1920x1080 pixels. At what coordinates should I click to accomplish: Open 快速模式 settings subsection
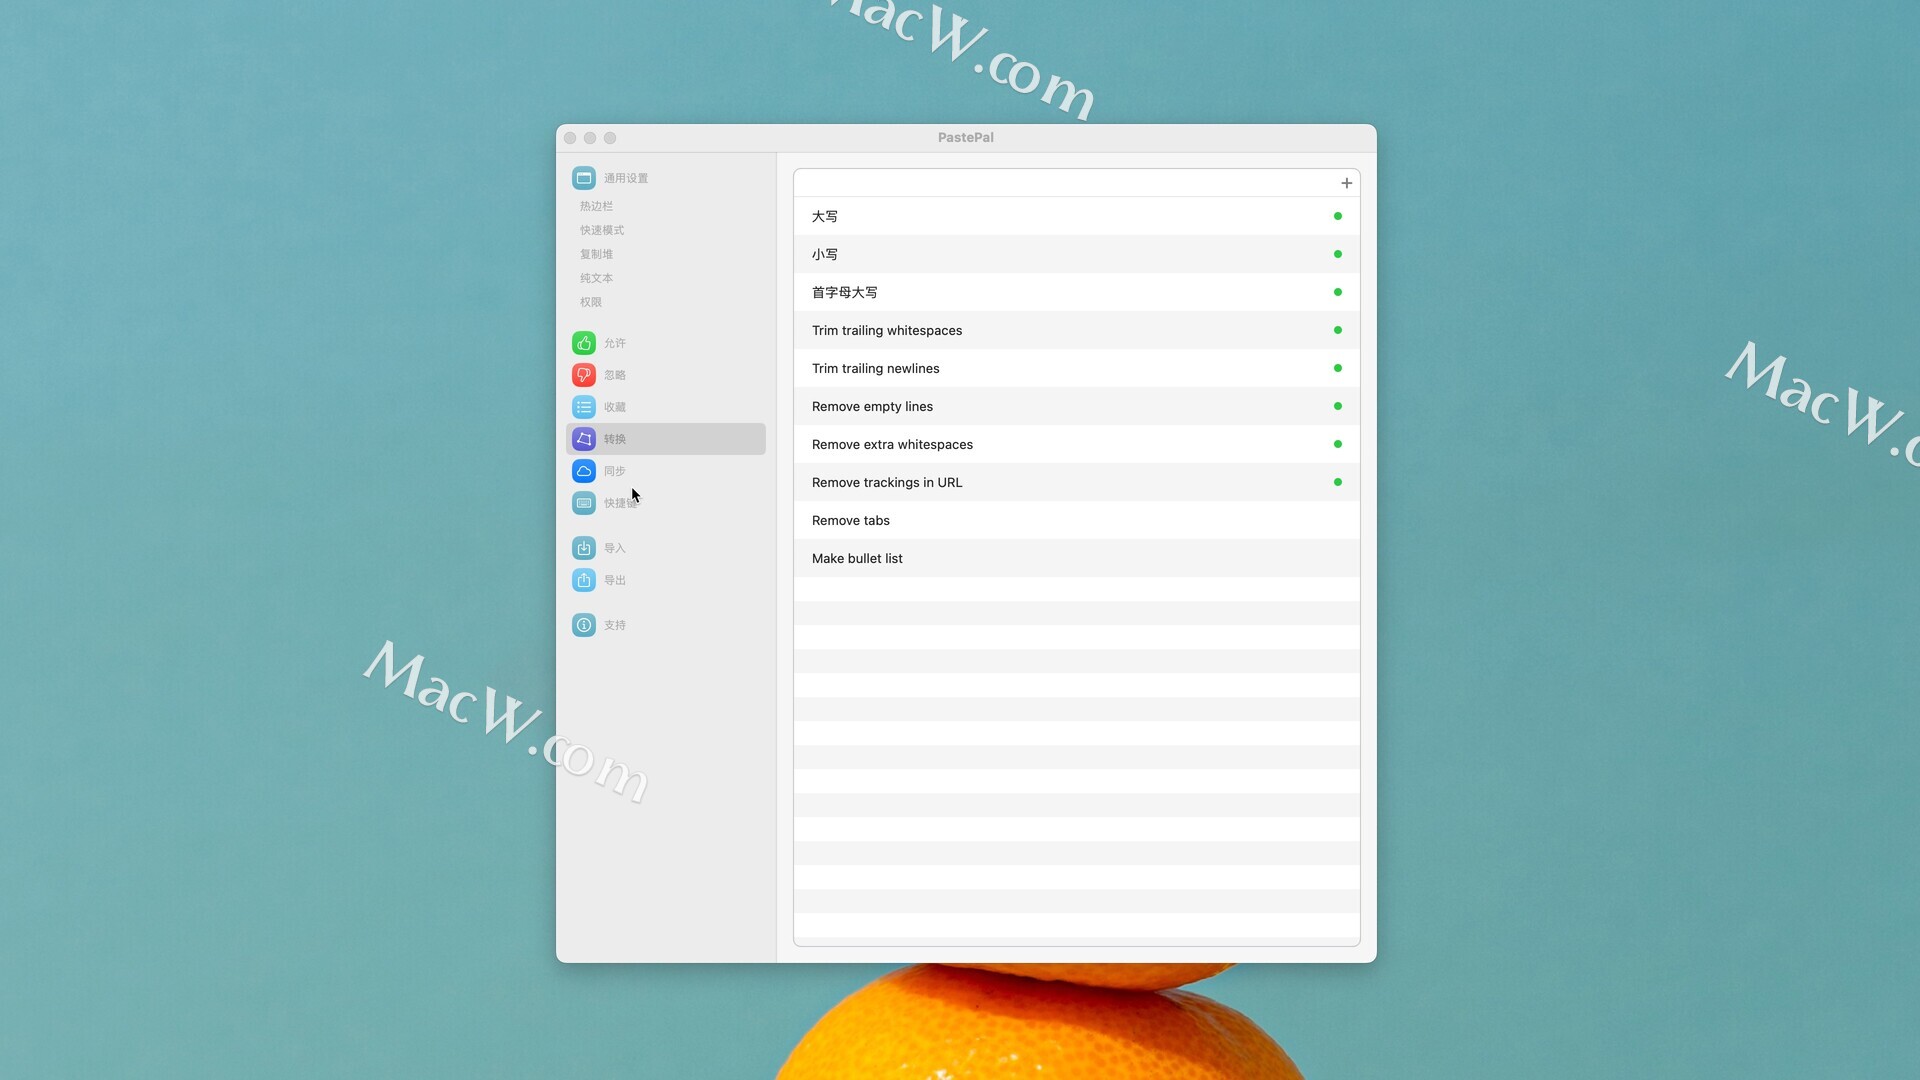click(602, 230)
